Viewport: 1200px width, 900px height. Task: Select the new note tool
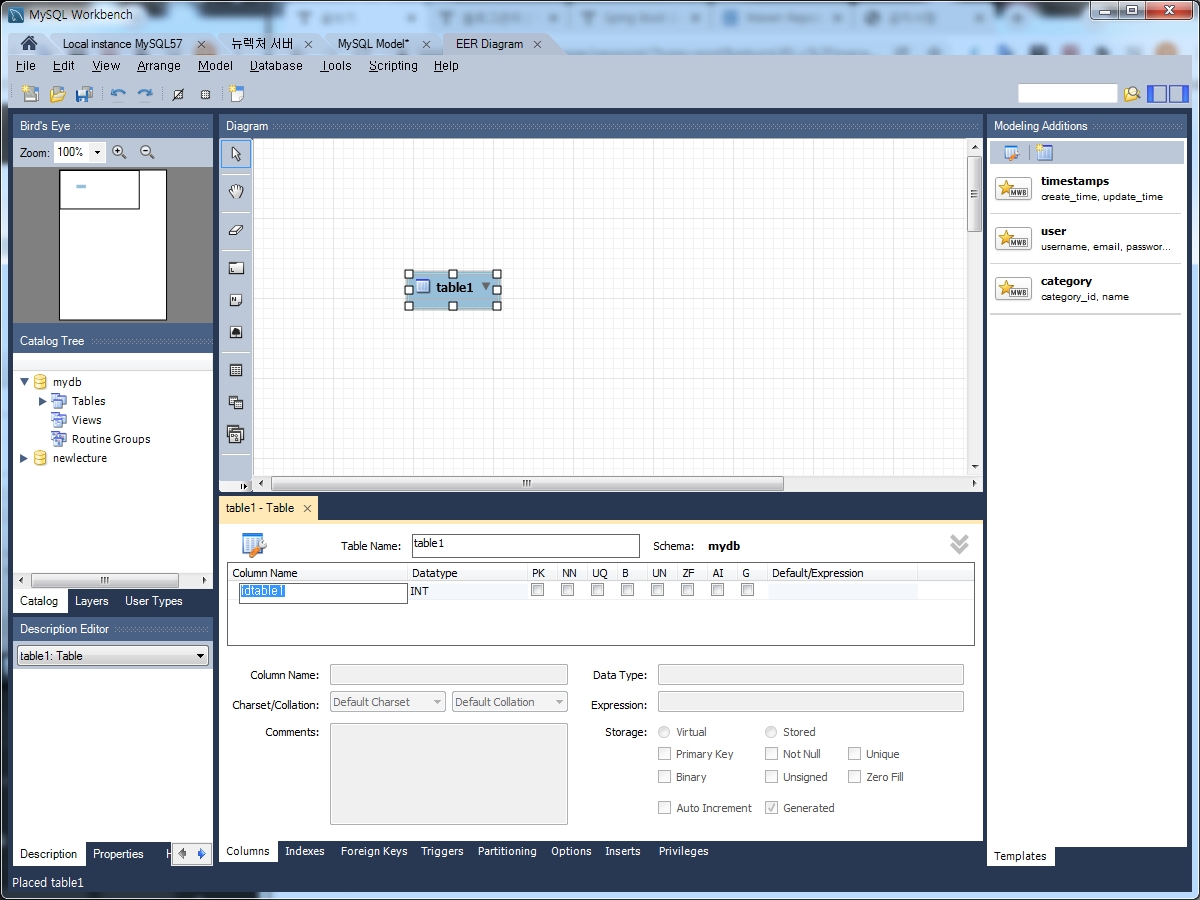[x=236, y=300]
